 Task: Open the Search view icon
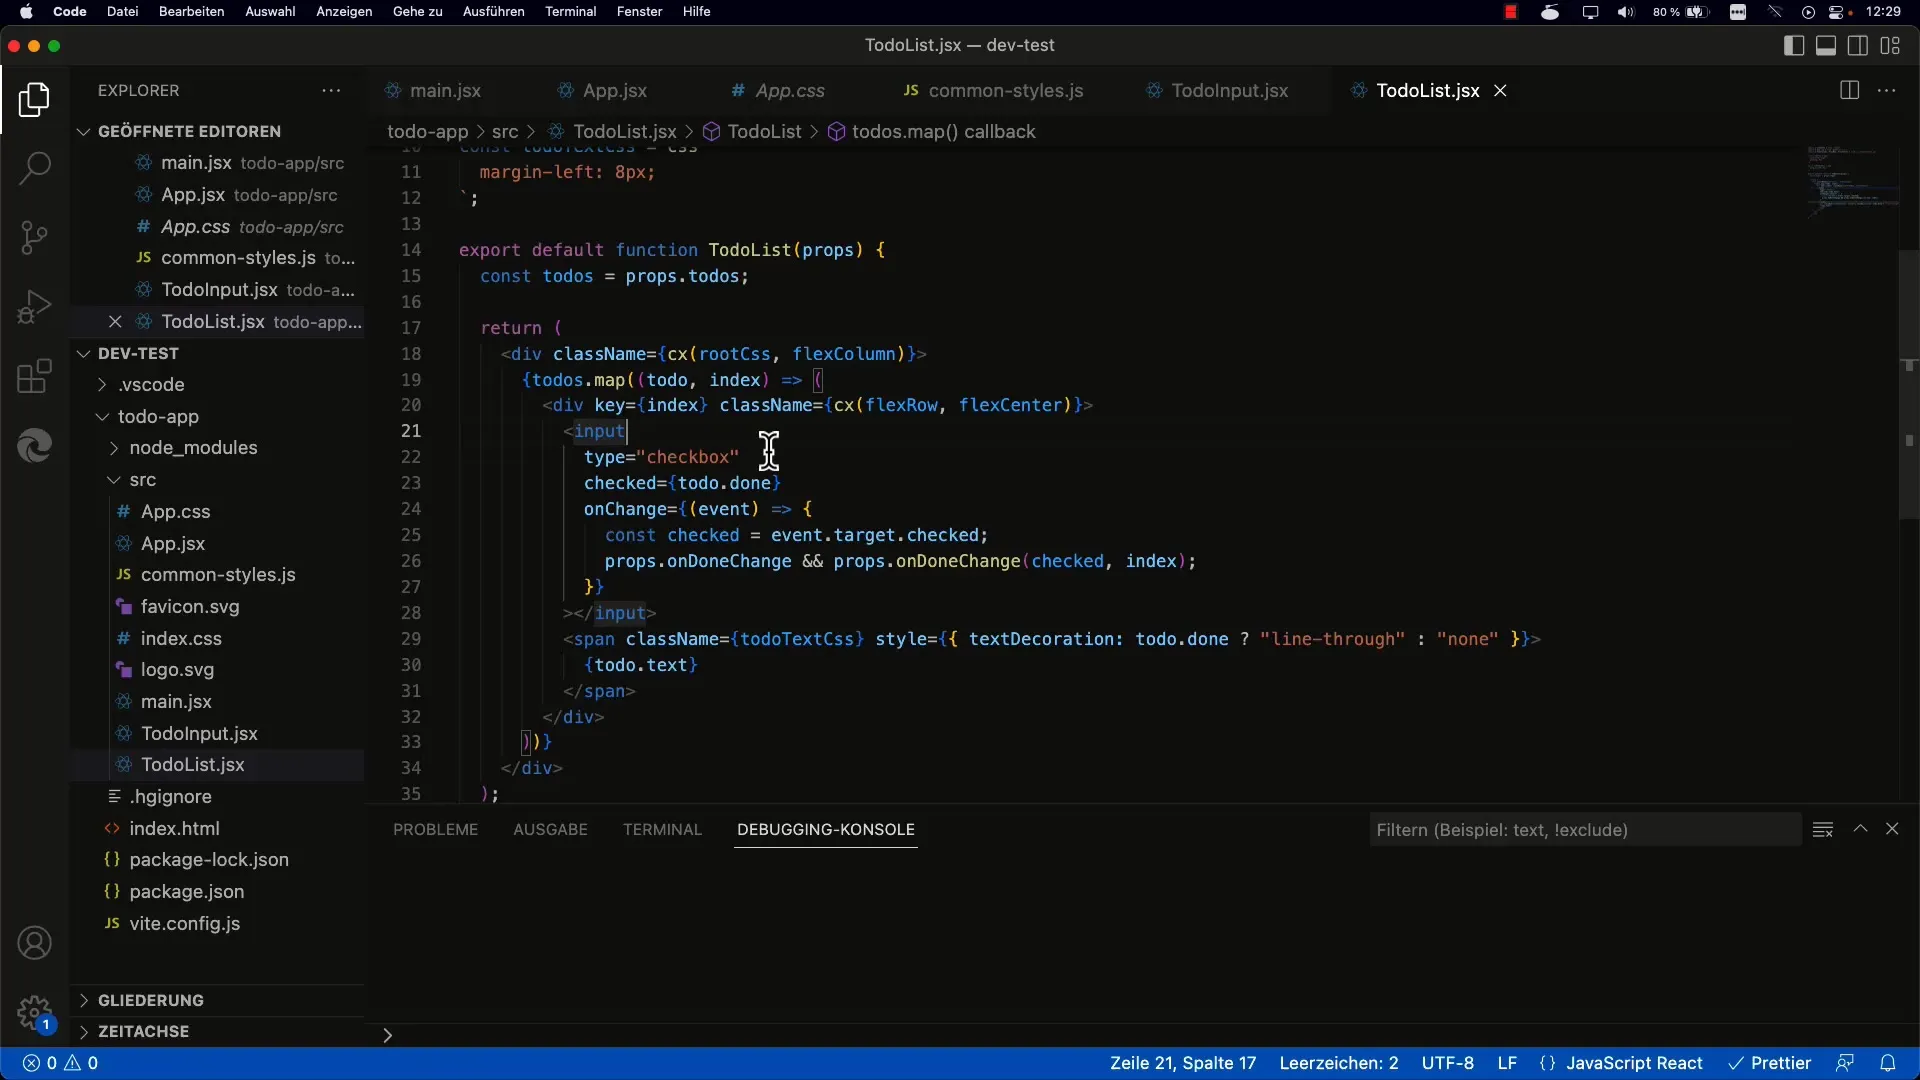click(34, 168)
